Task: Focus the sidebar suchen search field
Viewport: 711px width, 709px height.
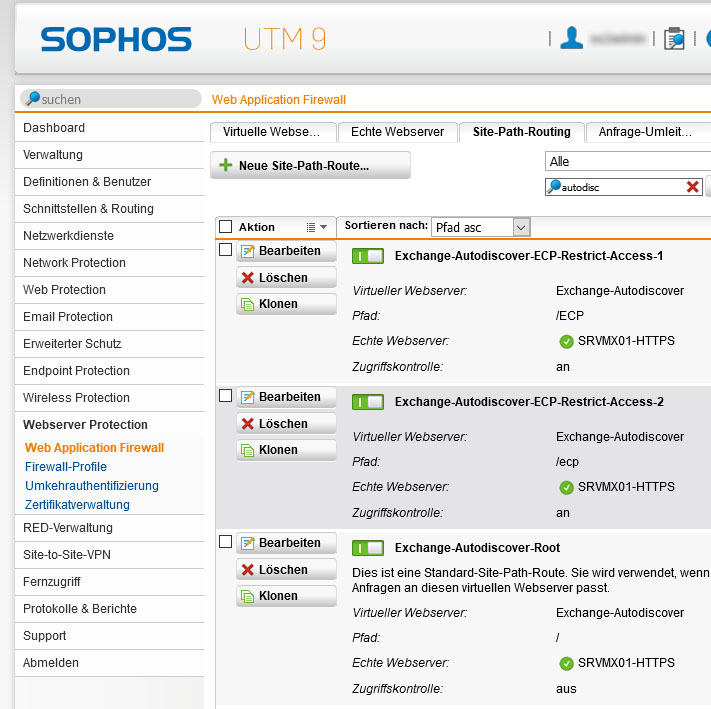Action: (x=111, y=99)
